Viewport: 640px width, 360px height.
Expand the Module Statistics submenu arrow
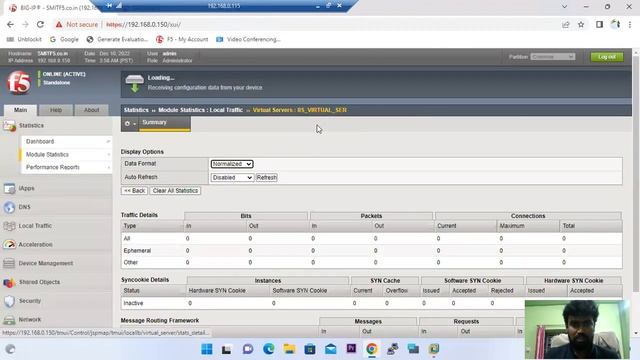pos(108,154)
